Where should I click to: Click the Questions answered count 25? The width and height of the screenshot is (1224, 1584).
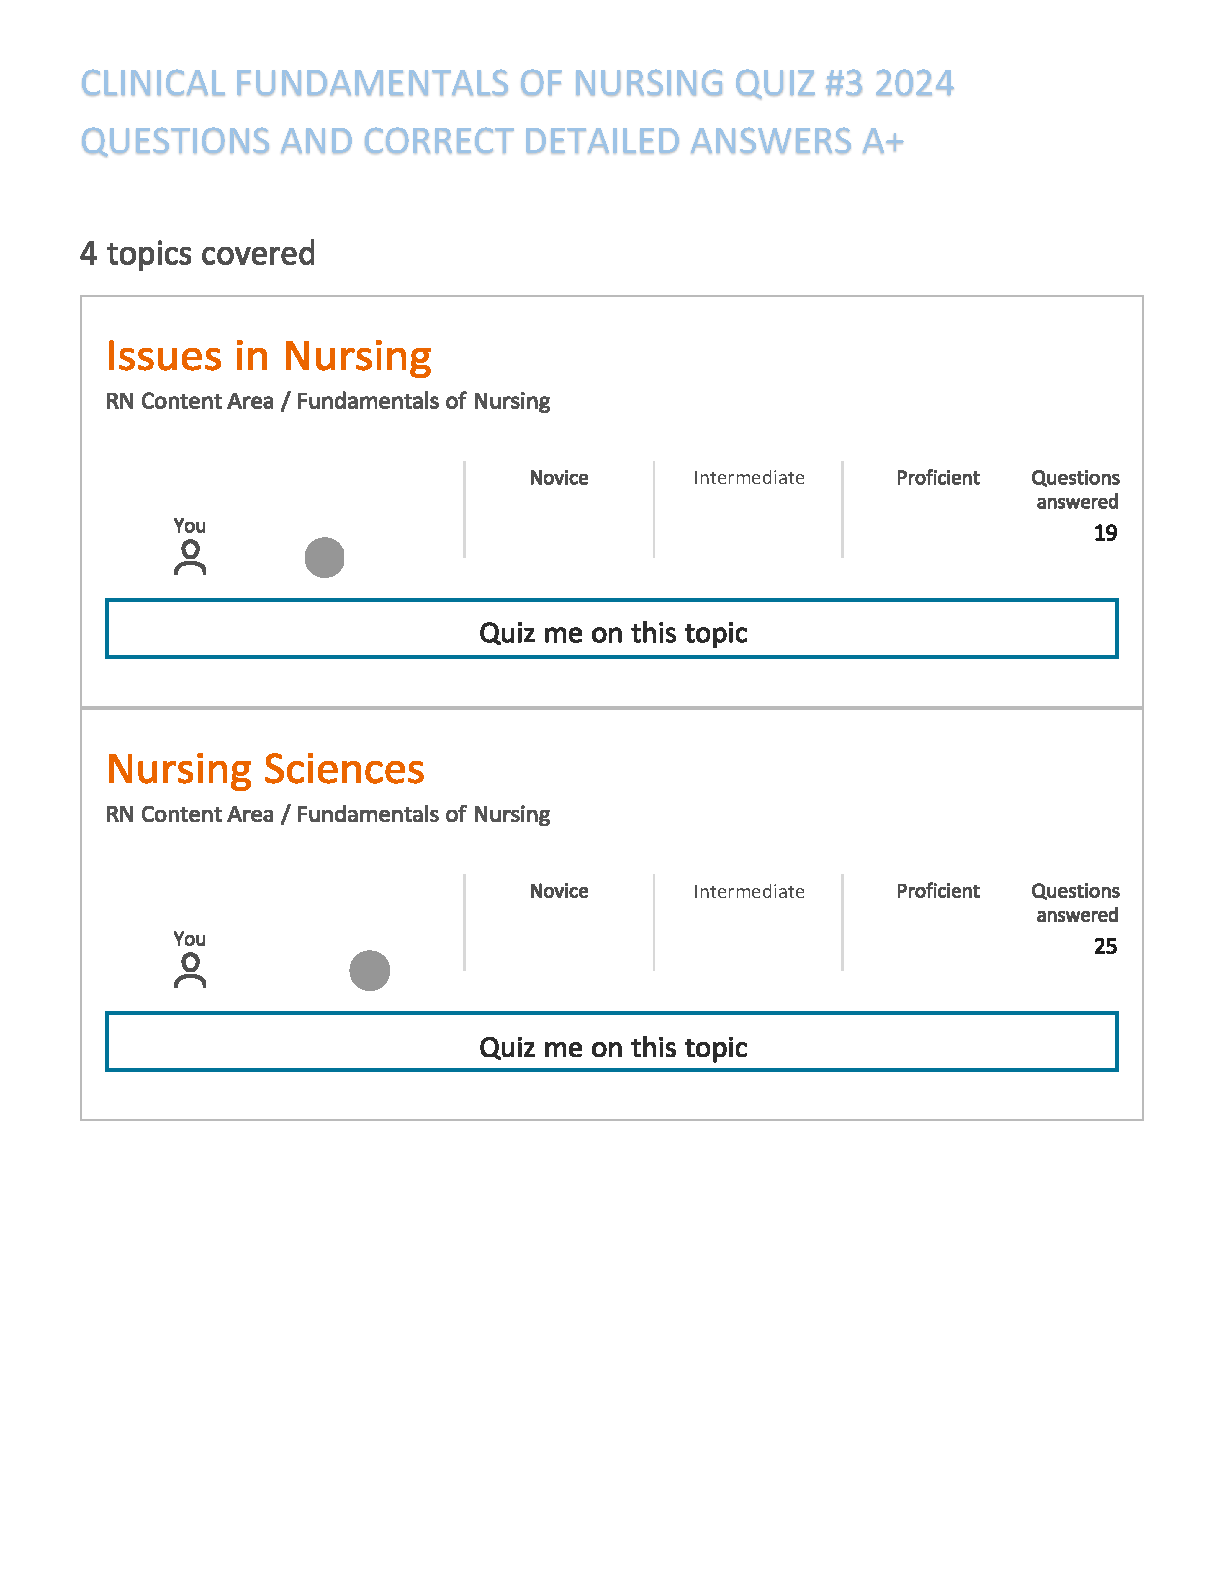(x=1105, y=946)
